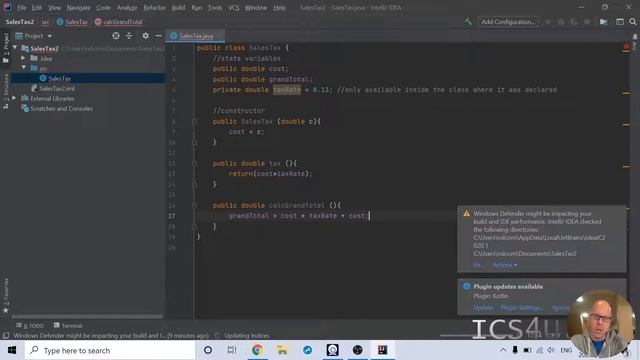Open Add Configuration dropdown
The width and height of the screenshot is (640, 360).
pos(508,22)
